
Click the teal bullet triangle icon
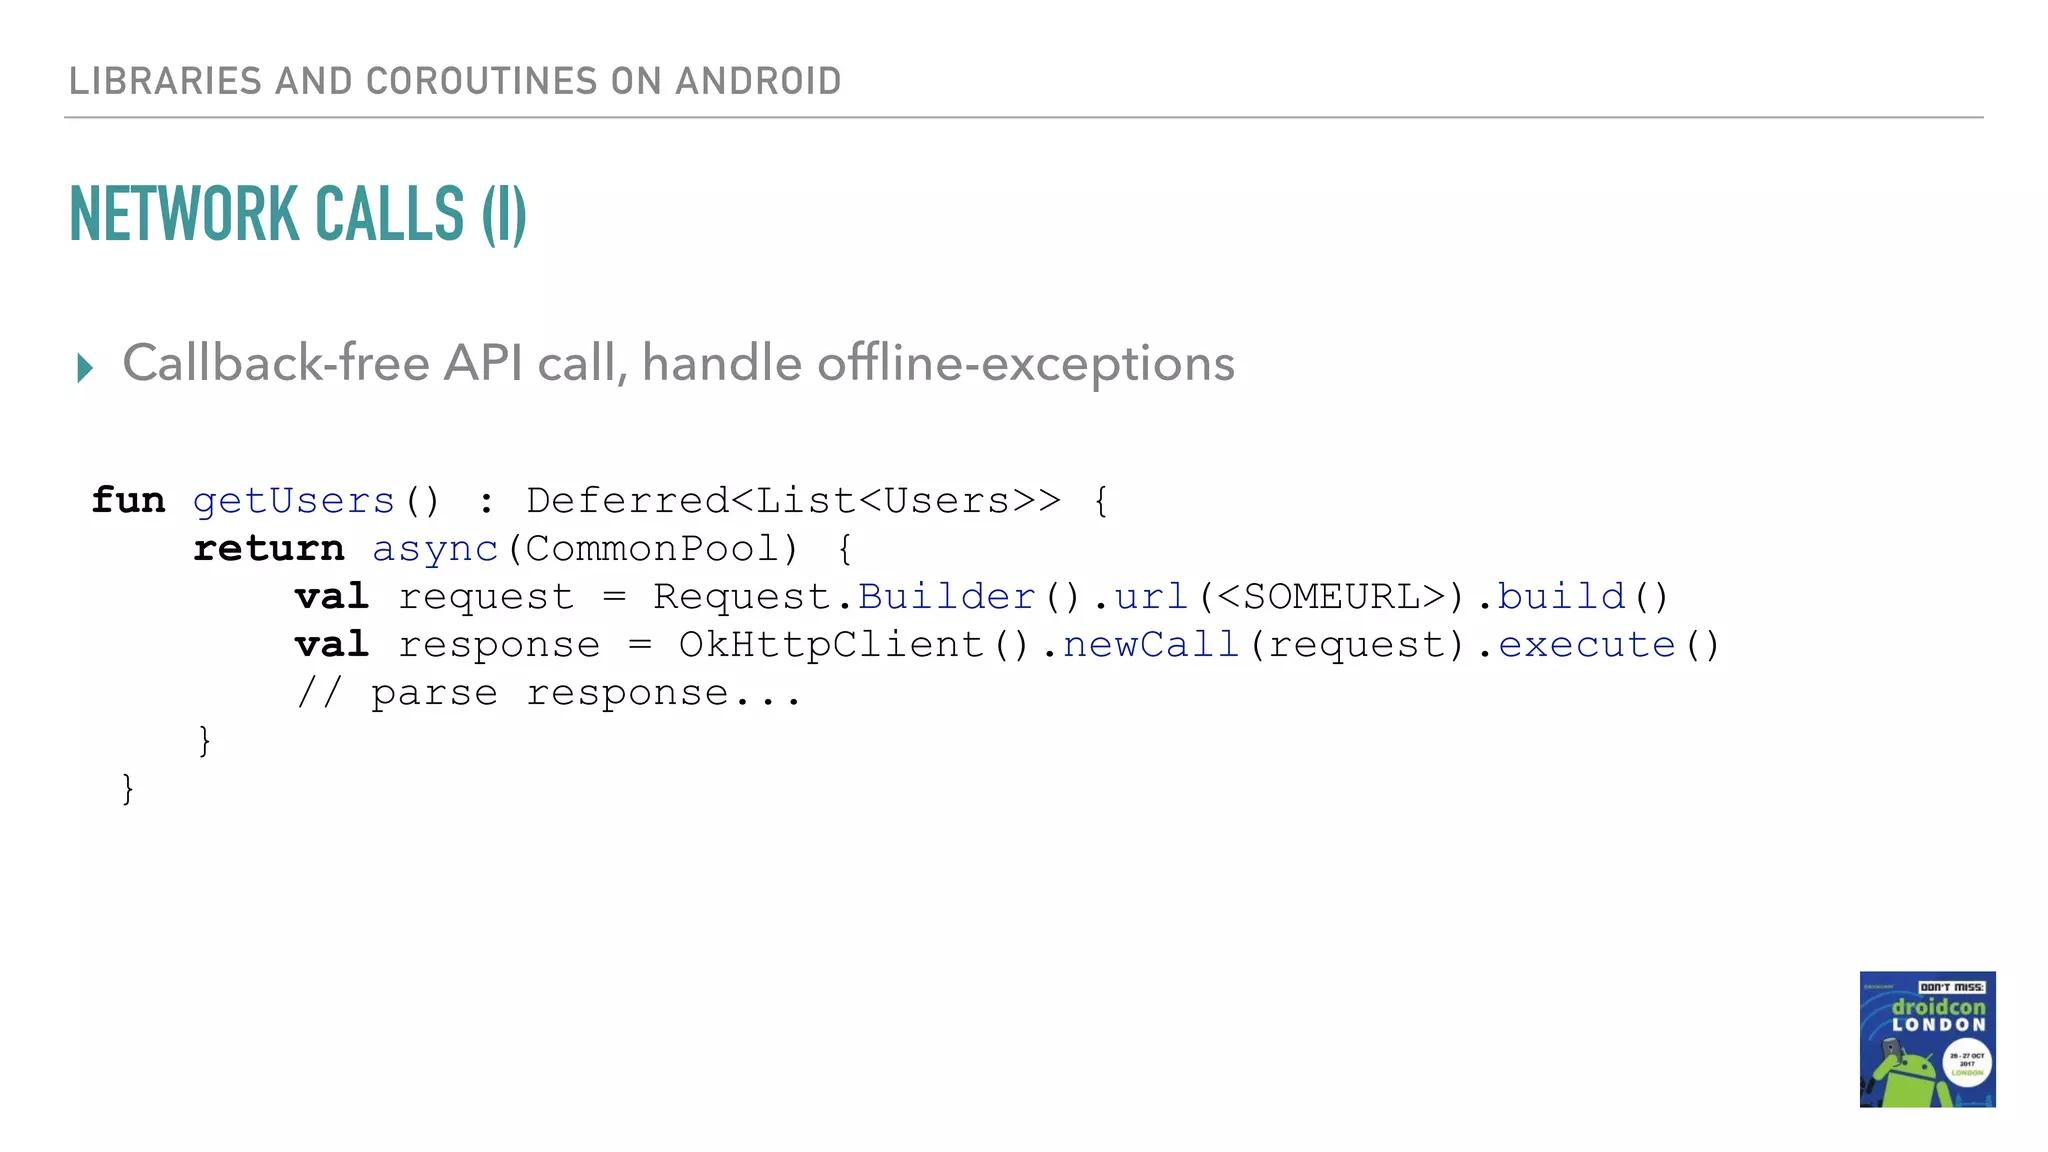coord(85,368)
